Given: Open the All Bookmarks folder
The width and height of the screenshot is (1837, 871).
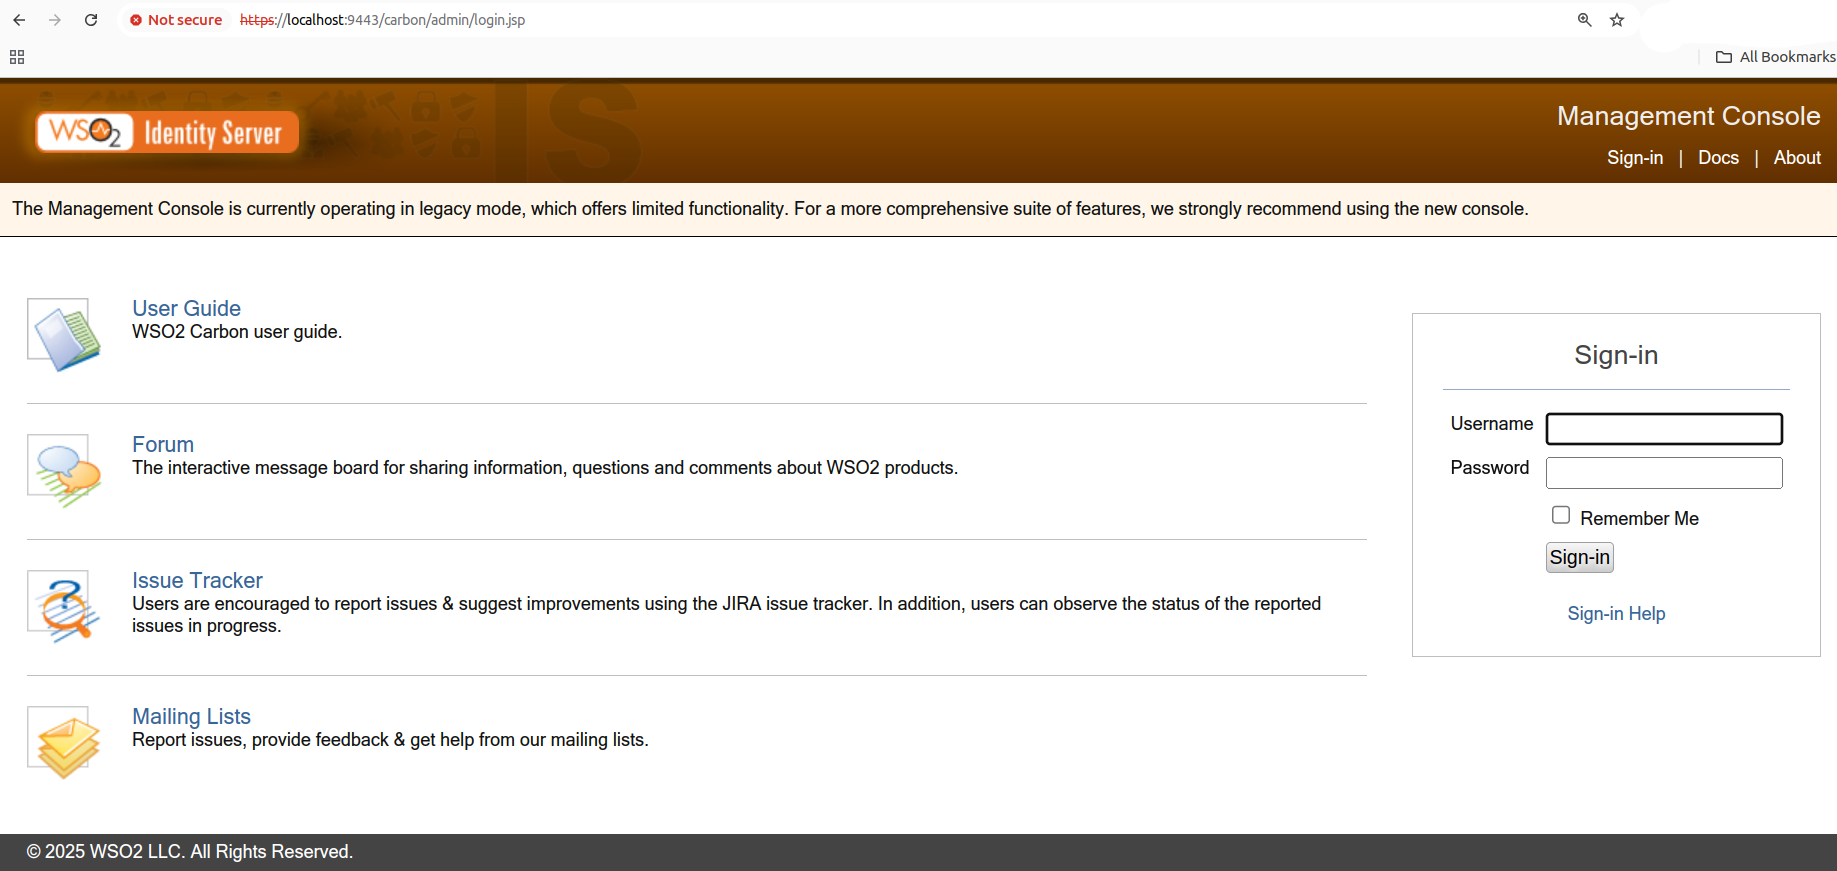Looking at the screenshot, I should click(x=1776, y=57).
